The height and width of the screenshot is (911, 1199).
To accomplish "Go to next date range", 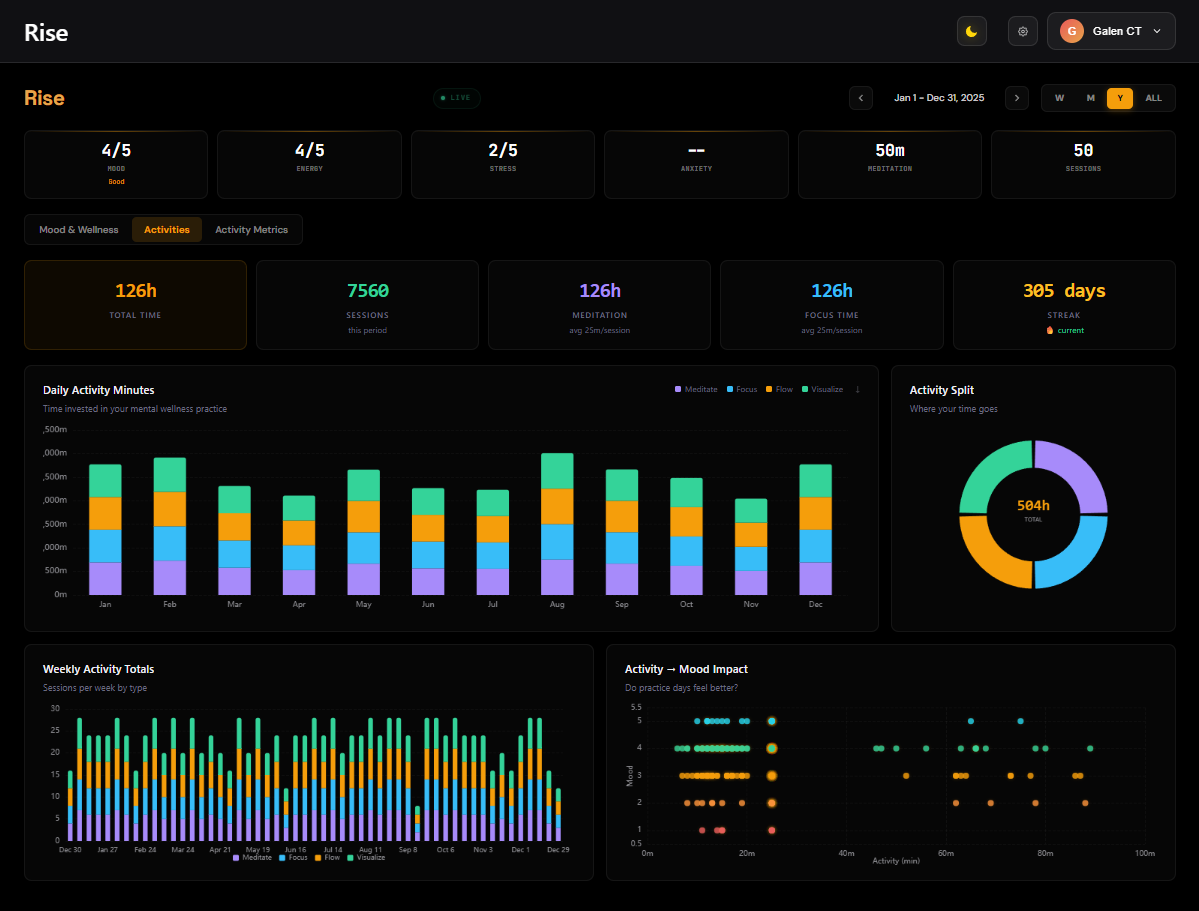I will tap(1016, 98).
